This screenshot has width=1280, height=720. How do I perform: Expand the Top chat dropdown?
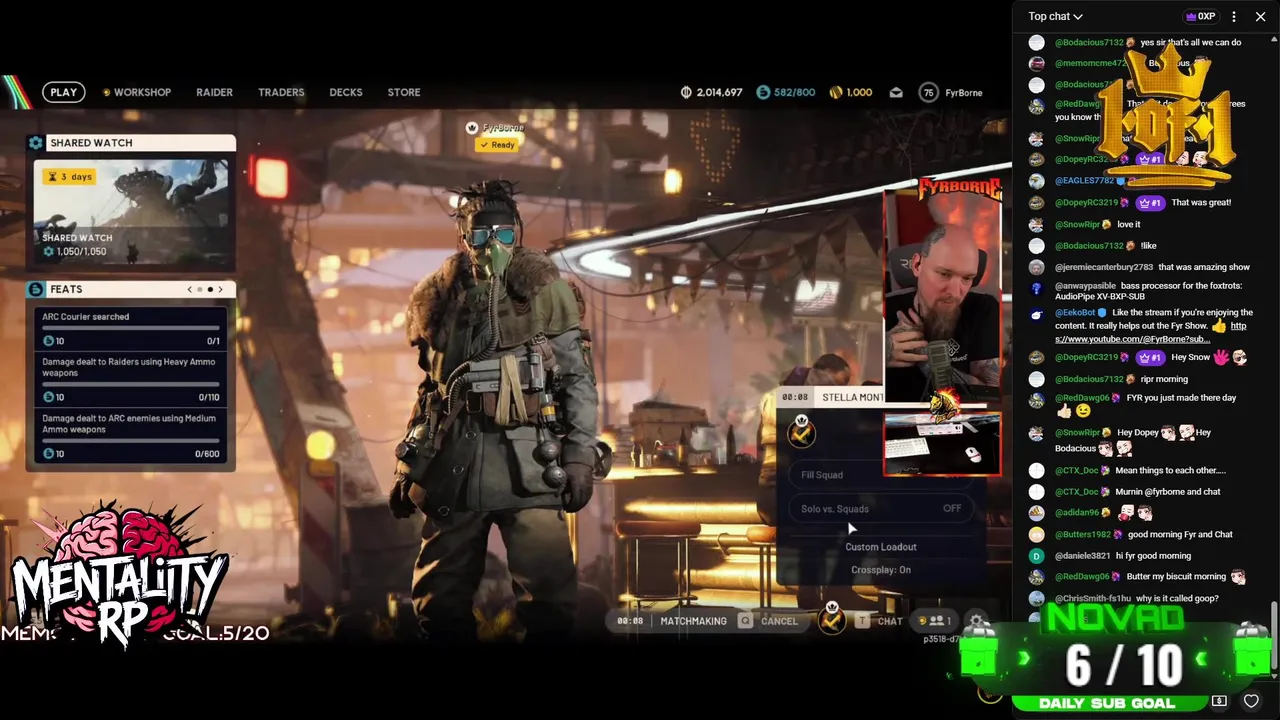coord(1056,16)
